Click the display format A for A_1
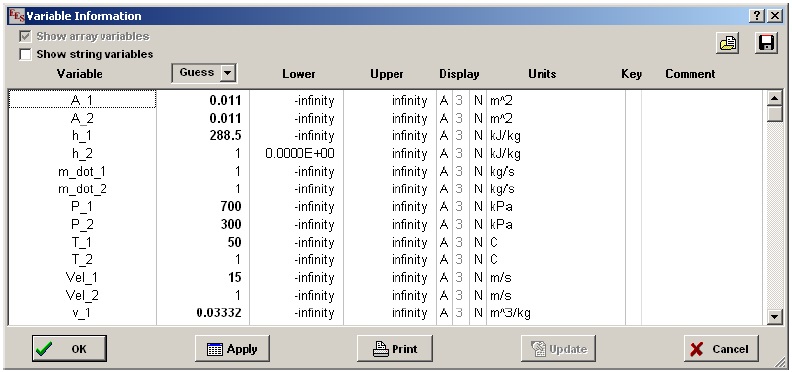 tap(444, 101)
